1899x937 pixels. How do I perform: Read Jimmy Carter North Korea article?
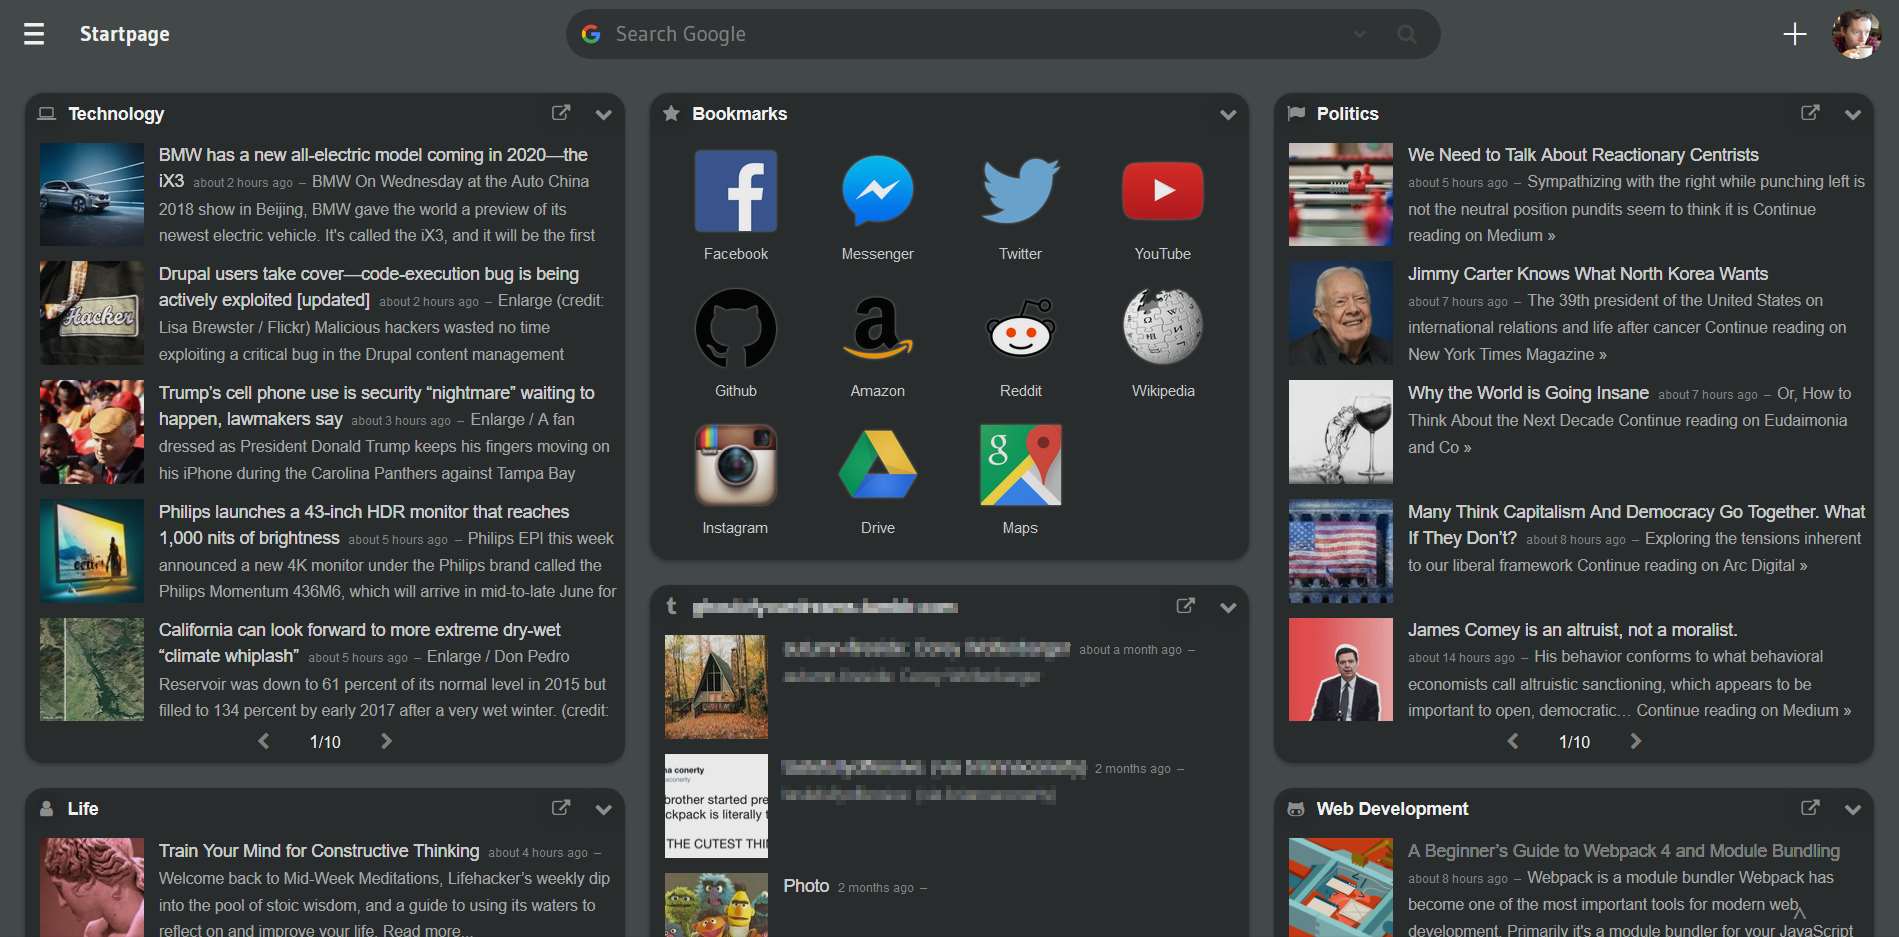point(1587,274)
